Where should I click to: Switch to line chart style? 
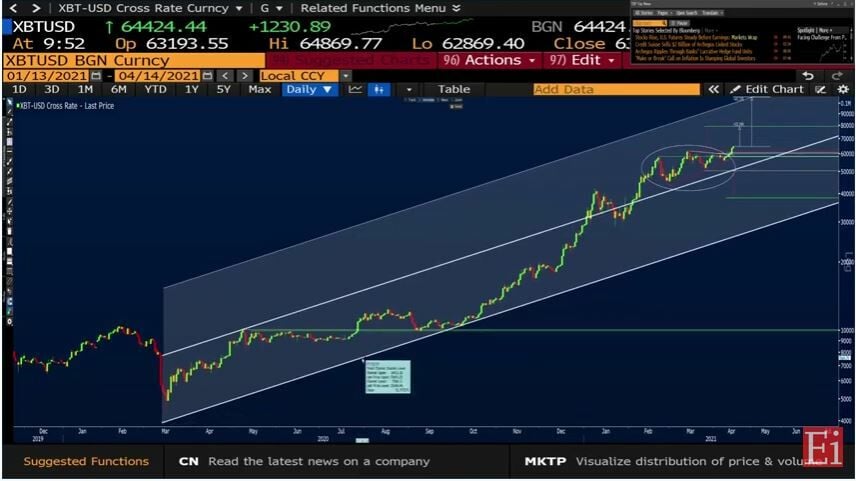pos(355,90)
